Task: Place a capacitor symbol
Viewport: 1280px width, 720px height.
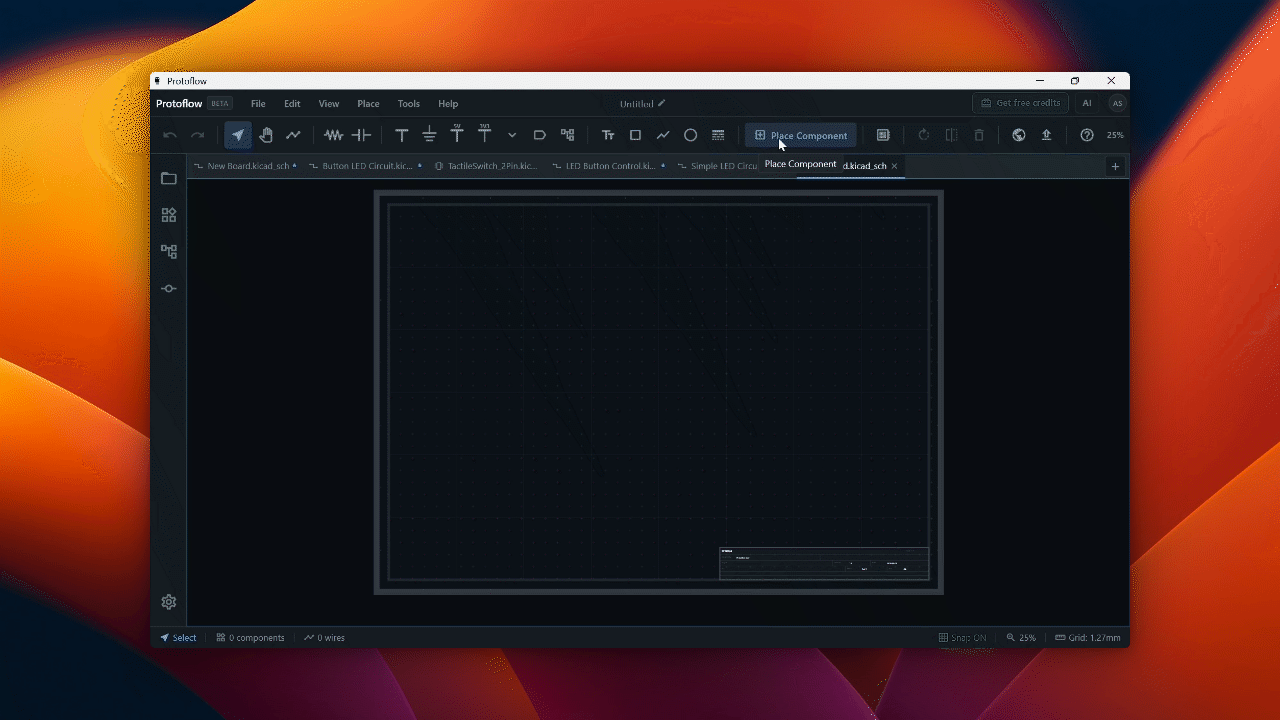Action: click(362, 135)
